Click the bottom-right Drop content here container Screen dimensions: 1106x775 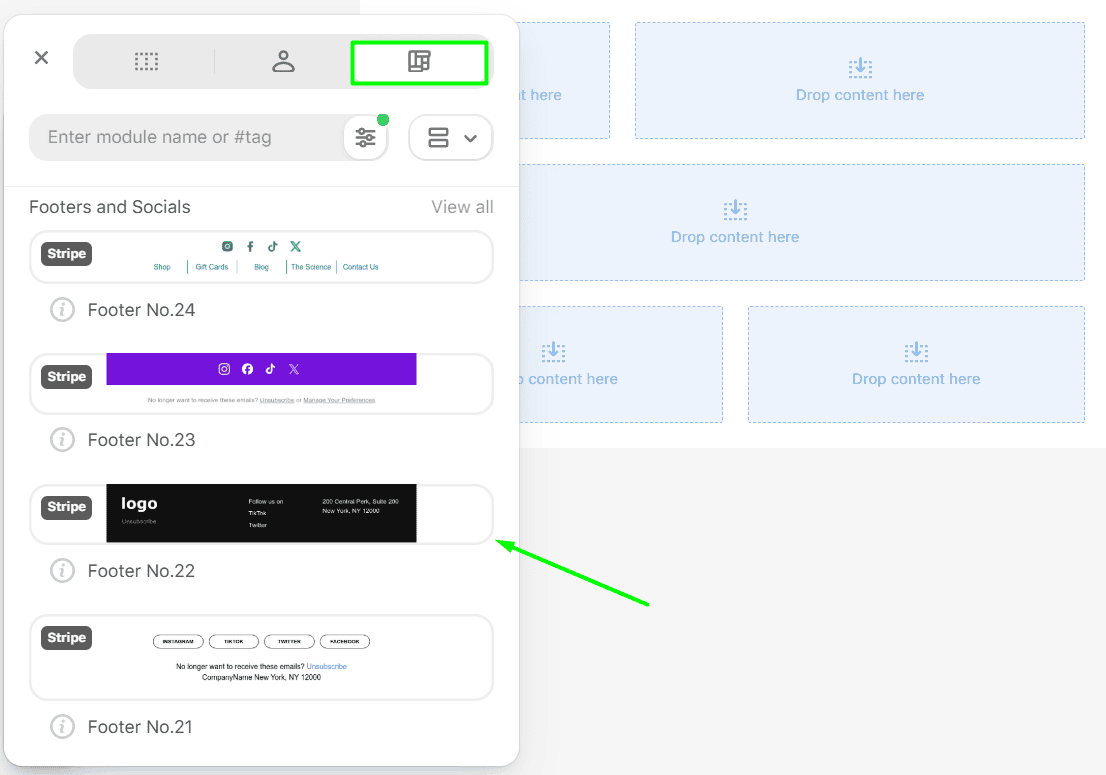click(x=916, y=364)
